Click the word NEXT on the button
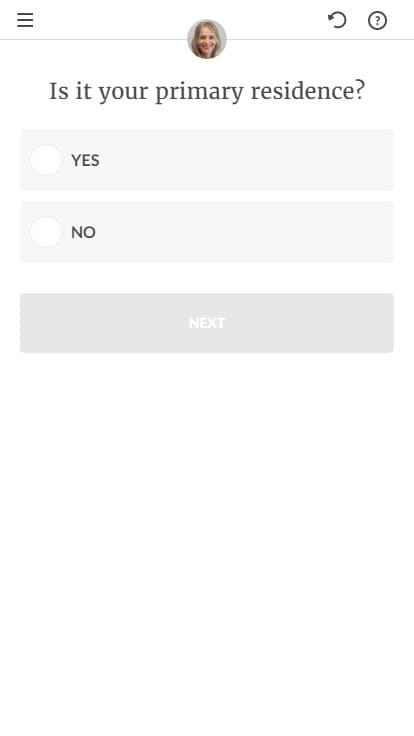The image size is (414, 736). click(207, 323)
